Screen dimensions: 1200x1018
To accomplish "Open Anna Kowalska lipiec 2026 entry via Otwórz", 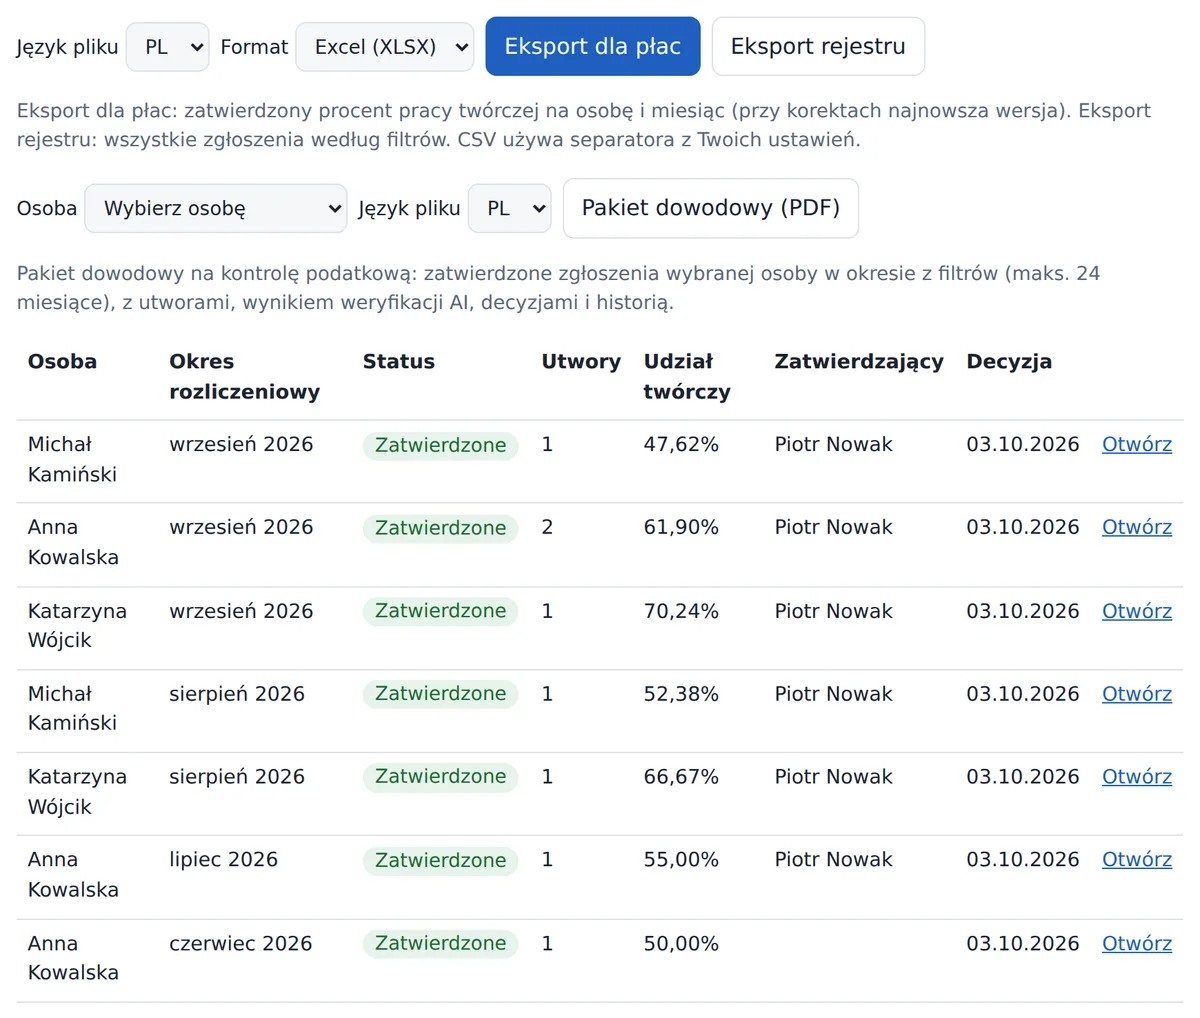I will click(x=1137, y=860).
